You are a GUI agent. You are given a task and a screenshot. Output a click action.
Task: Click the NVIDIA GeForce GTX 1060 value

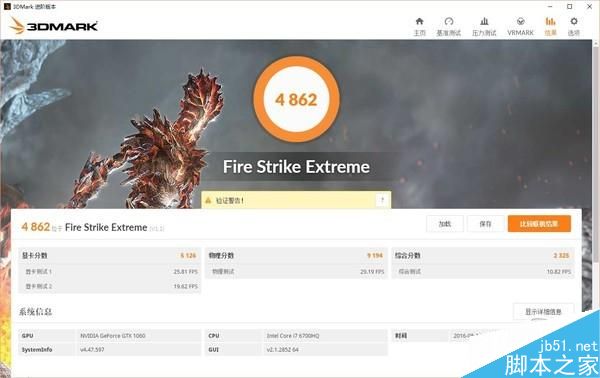(113, 336)
